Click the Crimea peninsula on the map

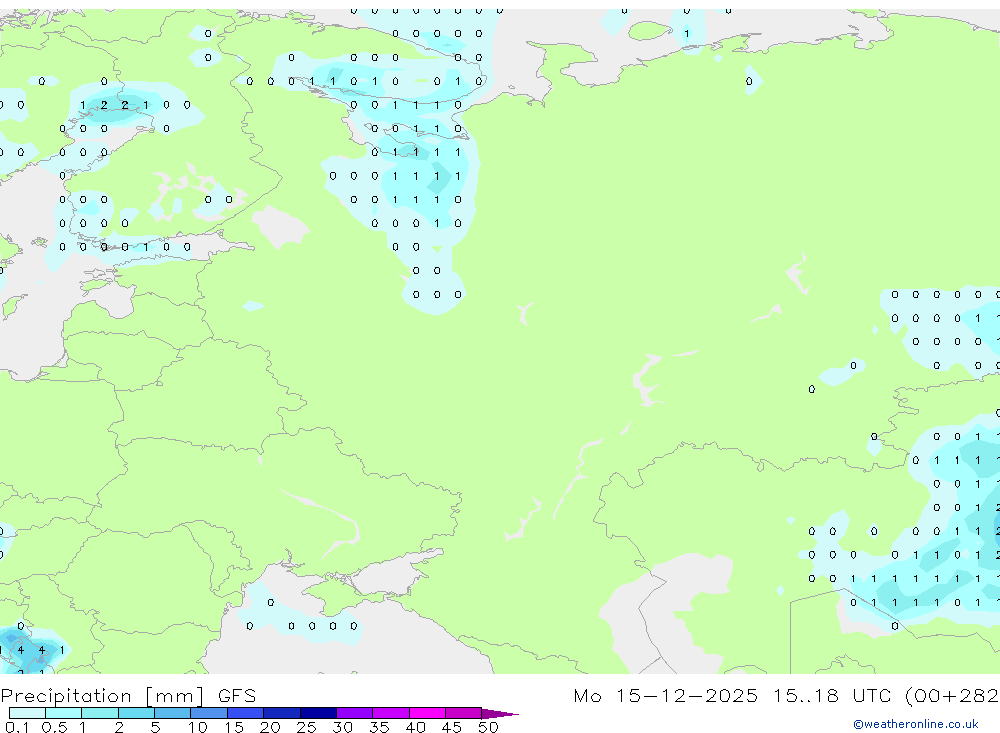(338, 598)
